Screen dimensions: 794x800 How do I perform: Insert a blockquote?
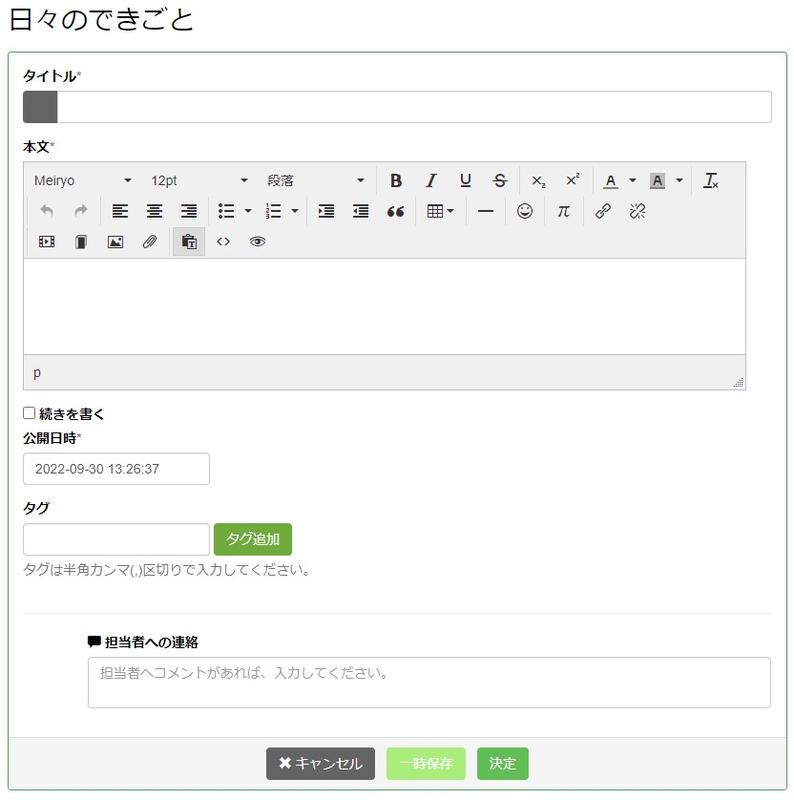click(x=395, y=211)
